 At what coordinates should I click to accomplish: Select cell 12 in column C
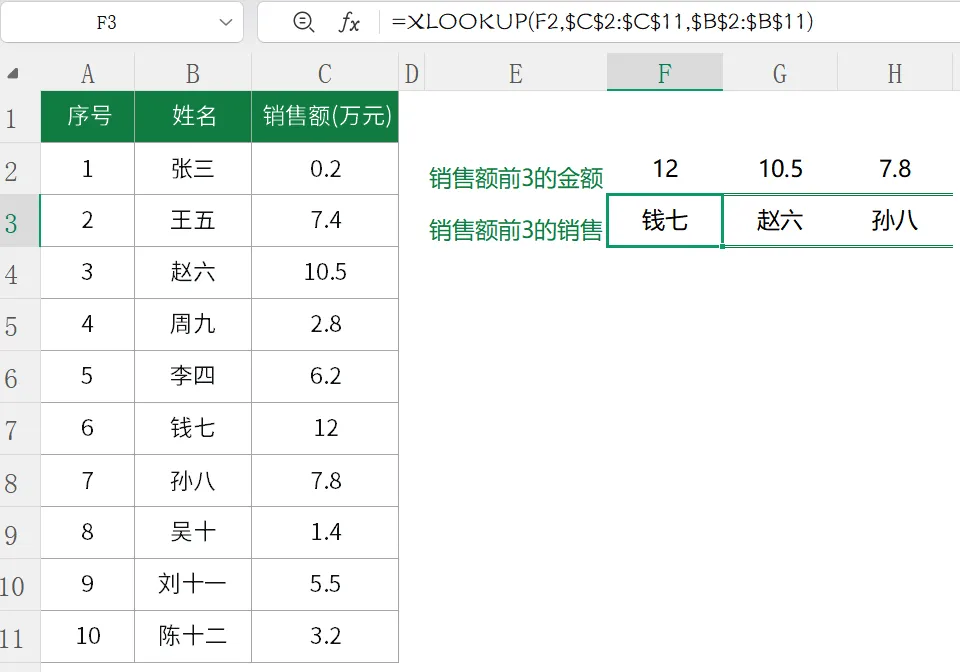click(325, 428)
